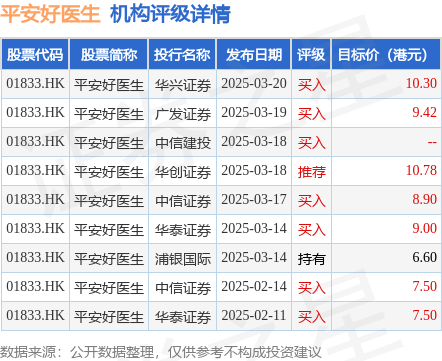Select the 华兴证券 broker cell

[183, 85]
